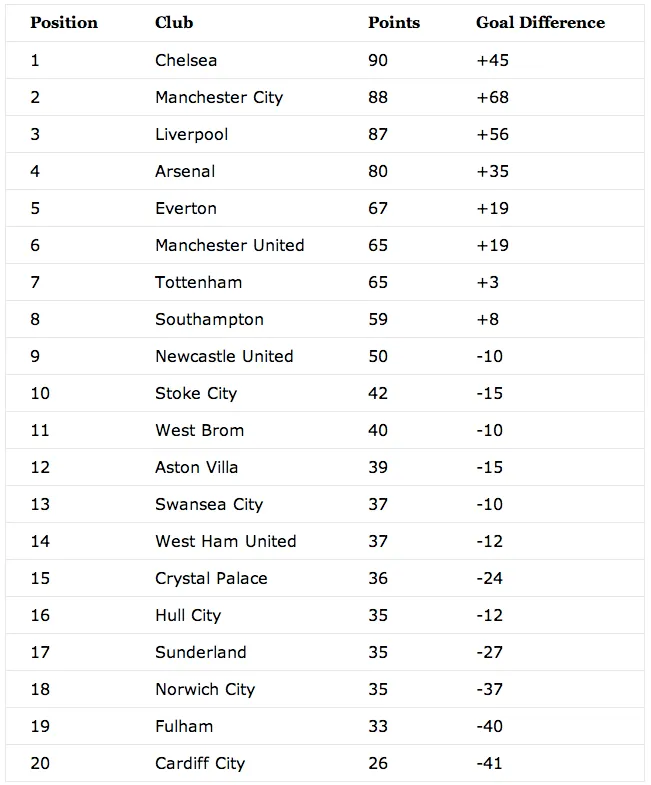Click on Everton in the Club column

coord(186,208)
